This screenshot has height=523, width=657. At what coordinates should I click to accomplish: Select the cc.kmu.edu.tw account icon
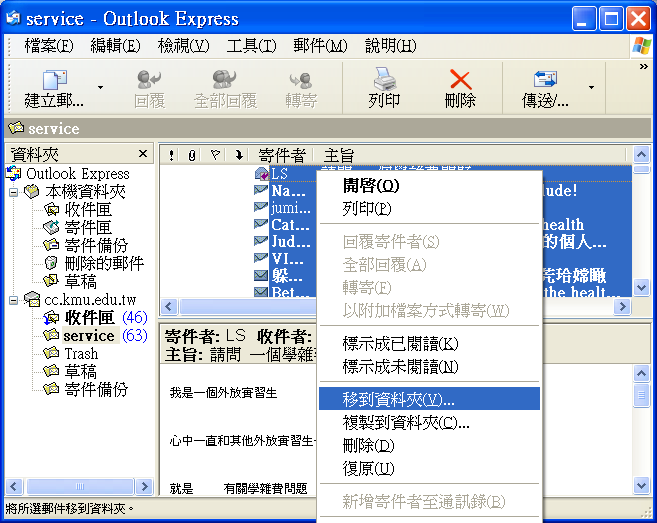point(32,299)
